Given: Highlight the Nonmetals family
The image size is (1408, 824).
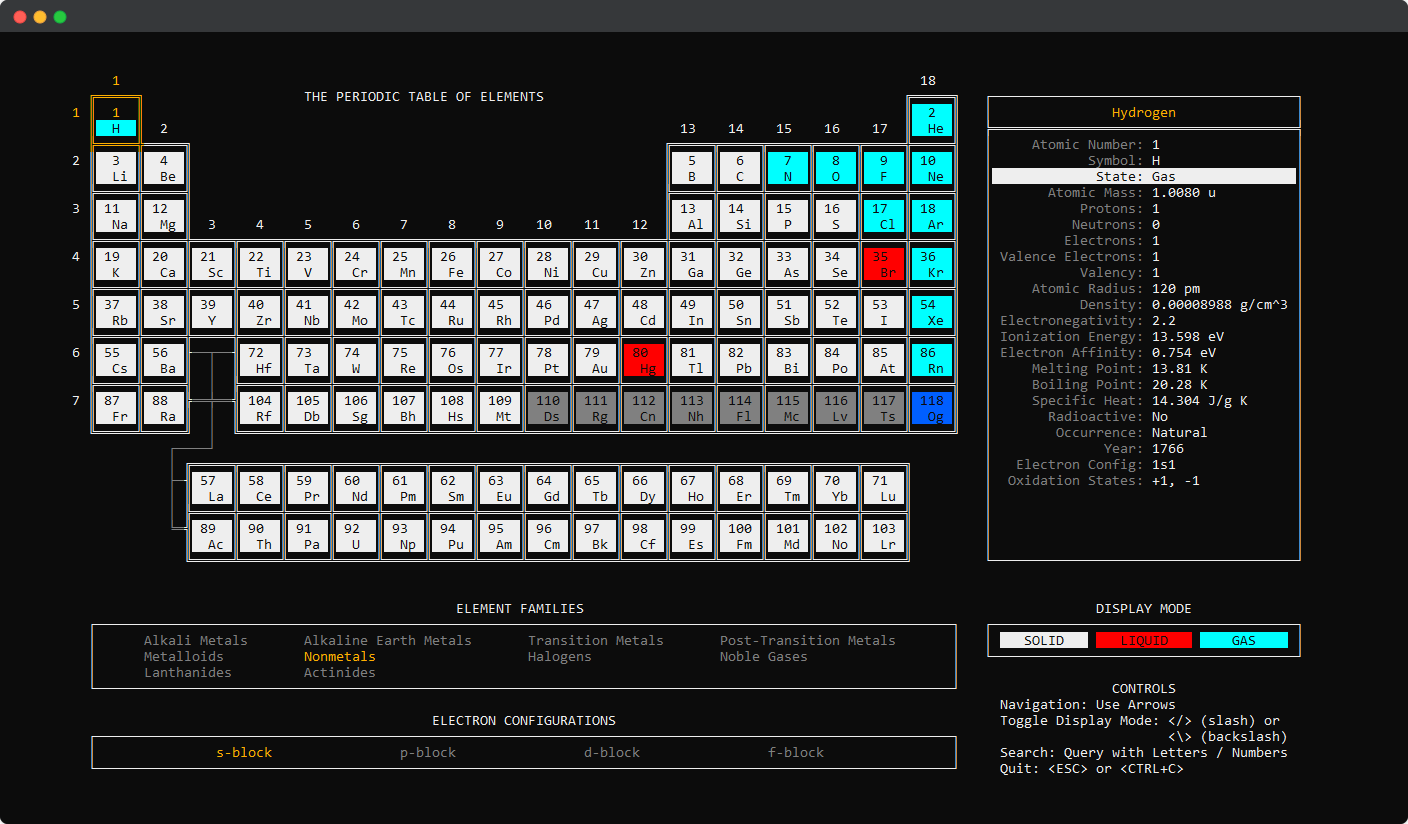Looking at the screenshot, I should point(340,657).
